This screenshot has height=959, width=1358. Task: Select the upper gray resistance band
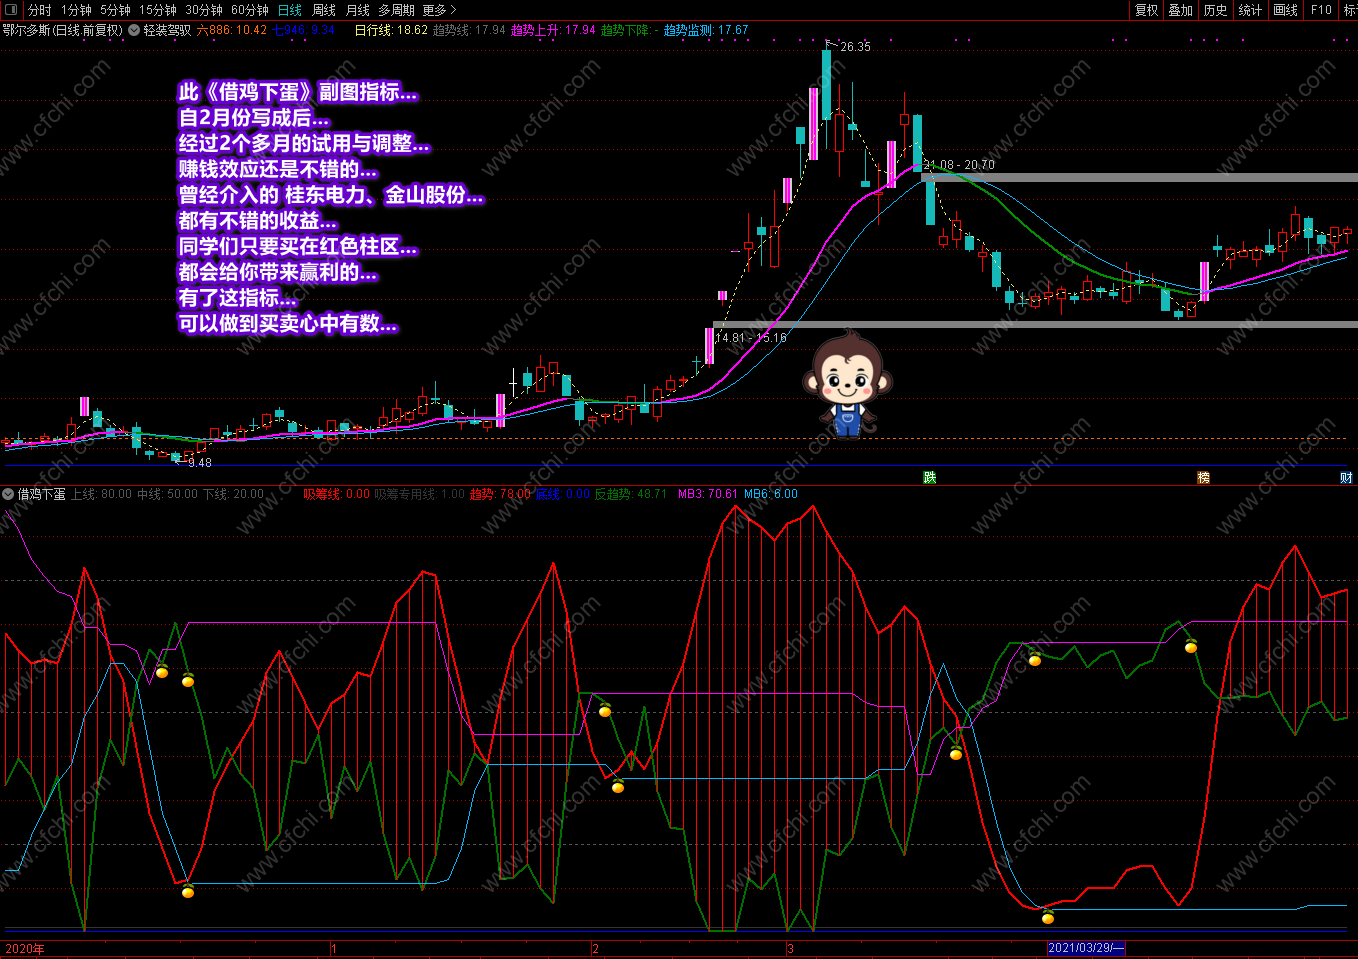click(x=1142, y=177)
